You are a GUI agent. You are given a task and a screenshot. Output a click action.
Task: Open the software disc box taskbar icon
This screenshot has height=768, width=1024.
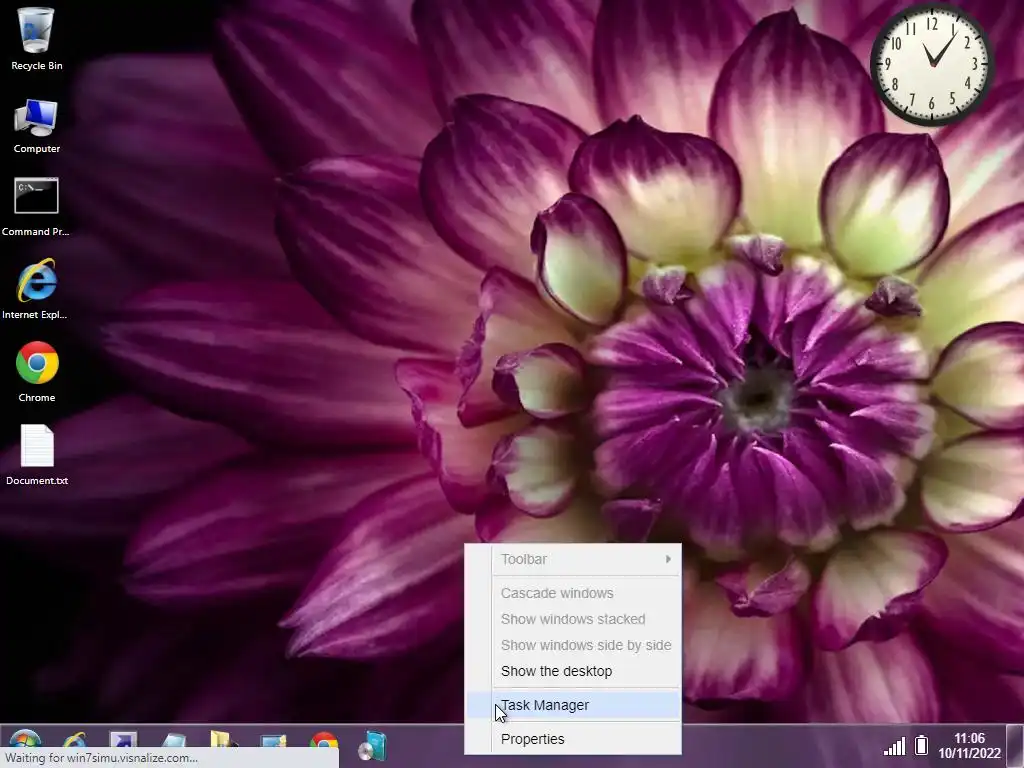373,746
